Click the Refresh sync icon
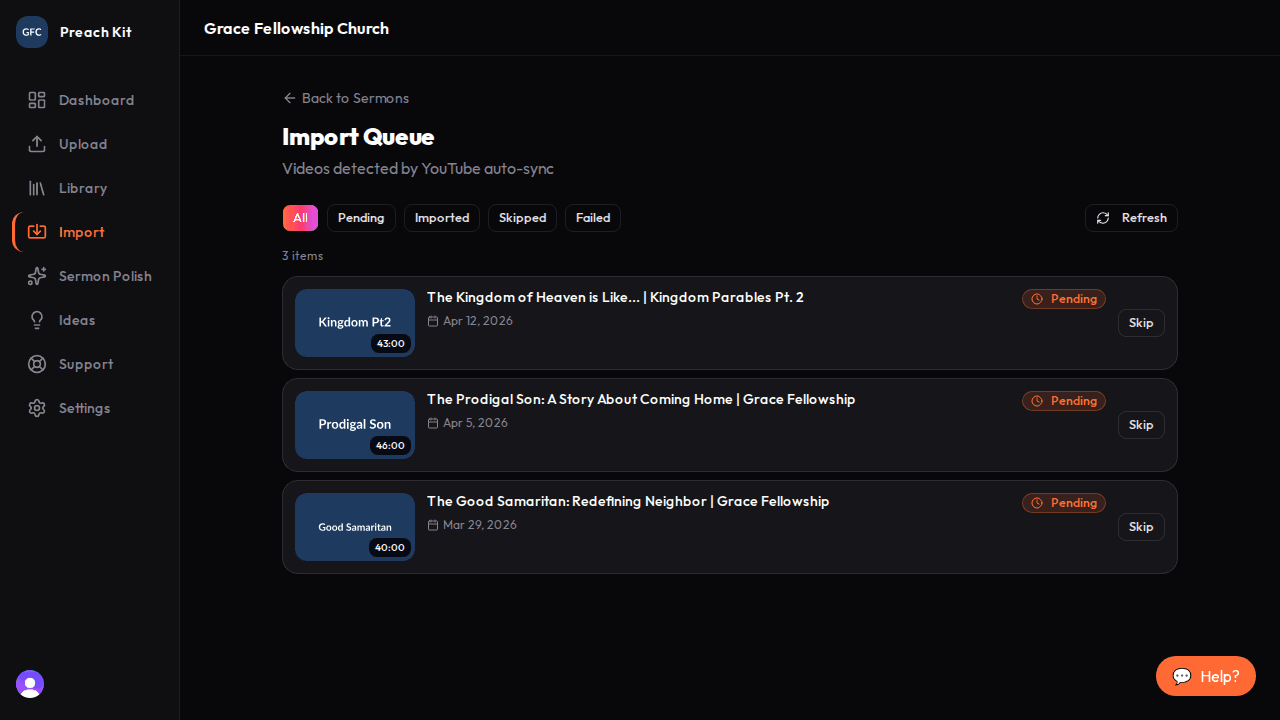 coord(1103,218)
